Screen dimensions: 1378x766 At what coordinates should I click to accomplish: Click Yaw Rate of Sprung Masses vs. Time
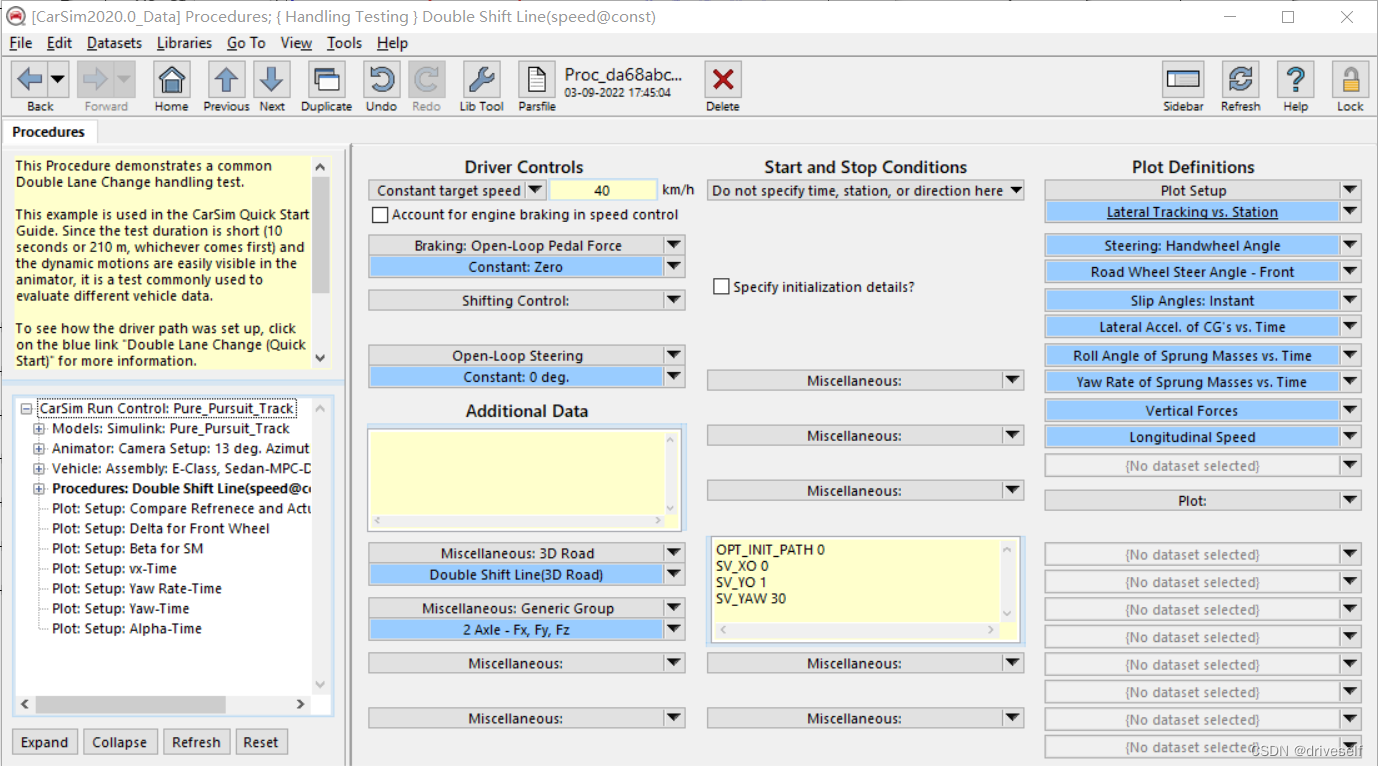pos(1192,382)
